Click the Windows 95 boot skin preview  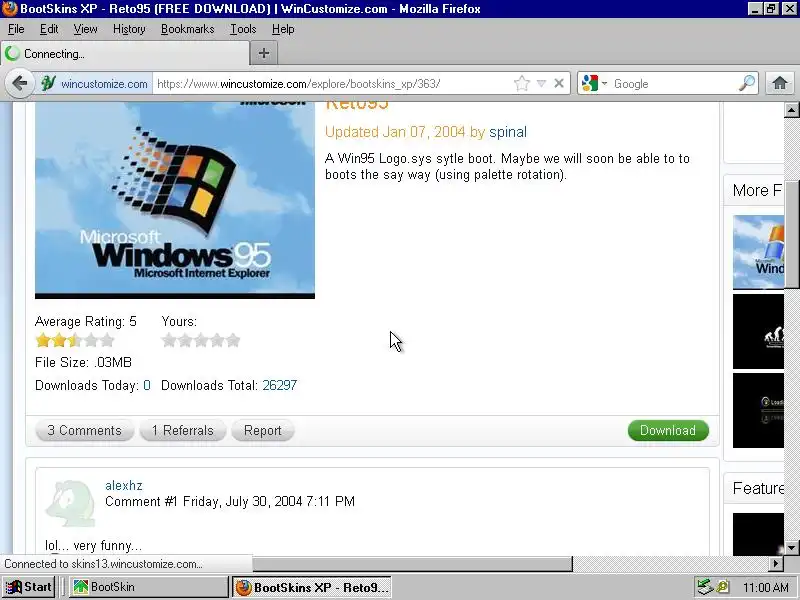click(175, 200)
